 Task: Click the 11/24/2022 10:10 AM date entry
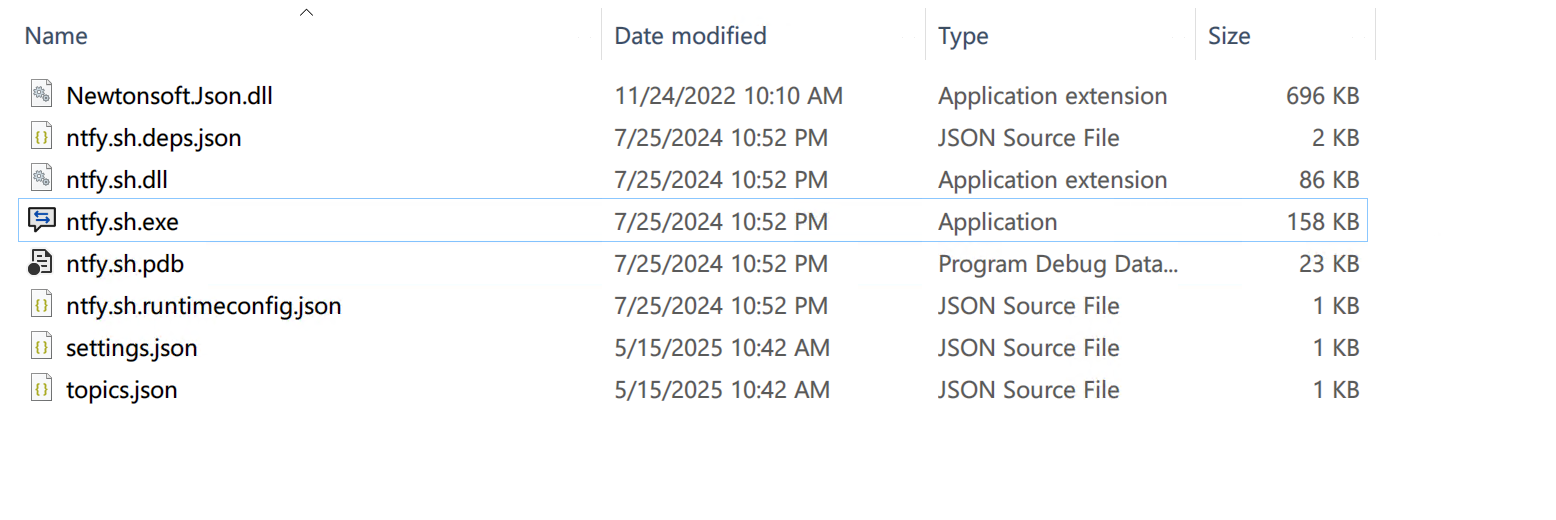[728, 96]
